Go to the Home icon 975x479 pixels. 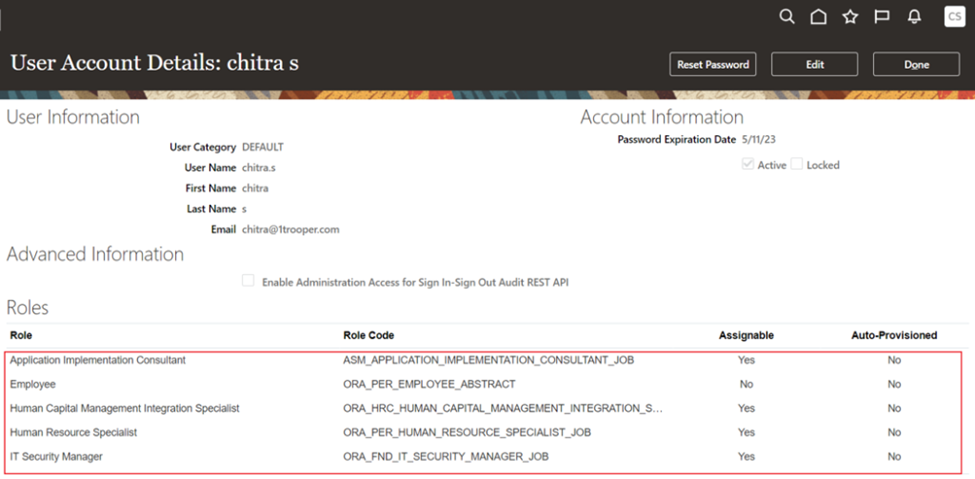[x=818, y=17]
